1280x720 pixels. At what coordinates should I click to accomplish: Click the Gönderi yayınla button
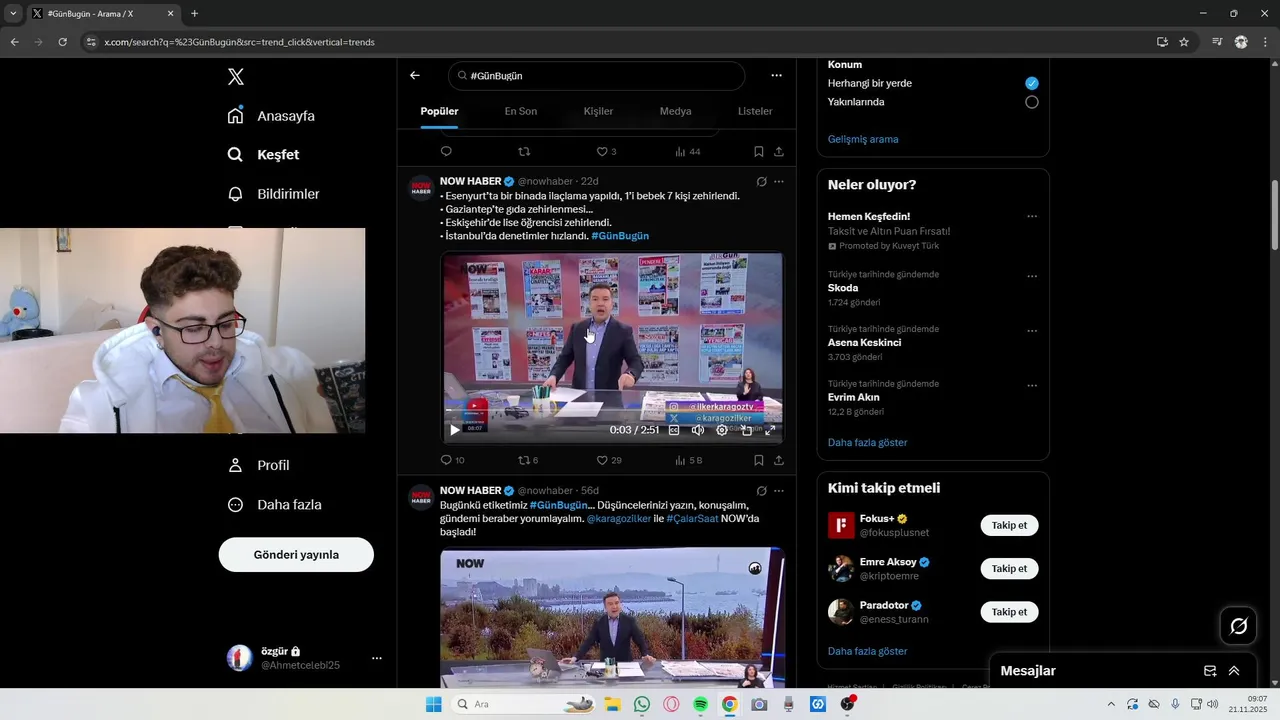pos(296,554)
